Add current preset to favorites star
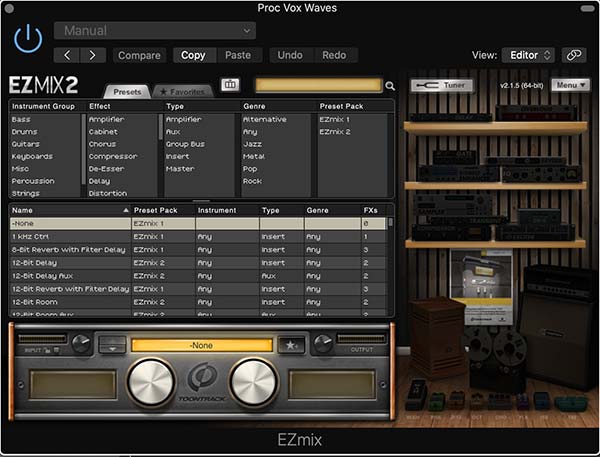 point(291,345)
